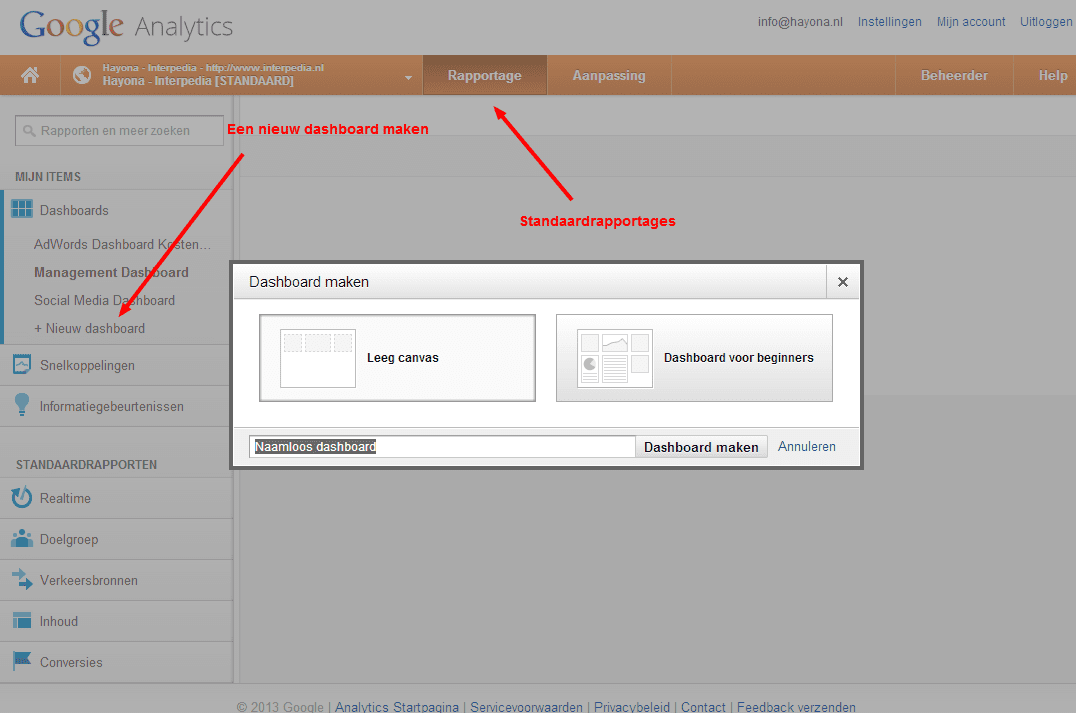Click the globe icon beside account name
Viewport: 1076px width, 713px height.
[82, 75]
